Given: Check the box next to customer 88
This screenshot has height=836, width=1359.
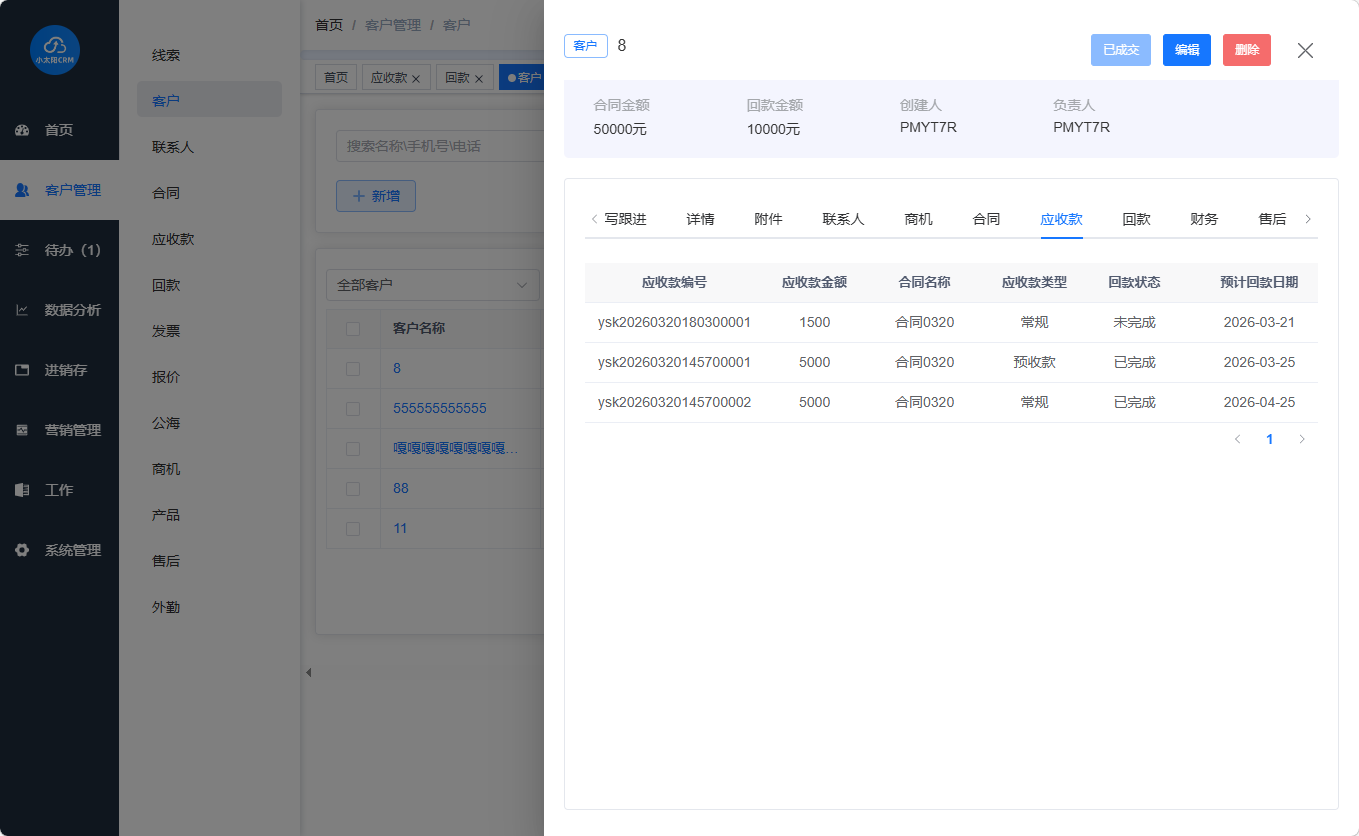Looking at the screenshot, I should coord(352,488).
